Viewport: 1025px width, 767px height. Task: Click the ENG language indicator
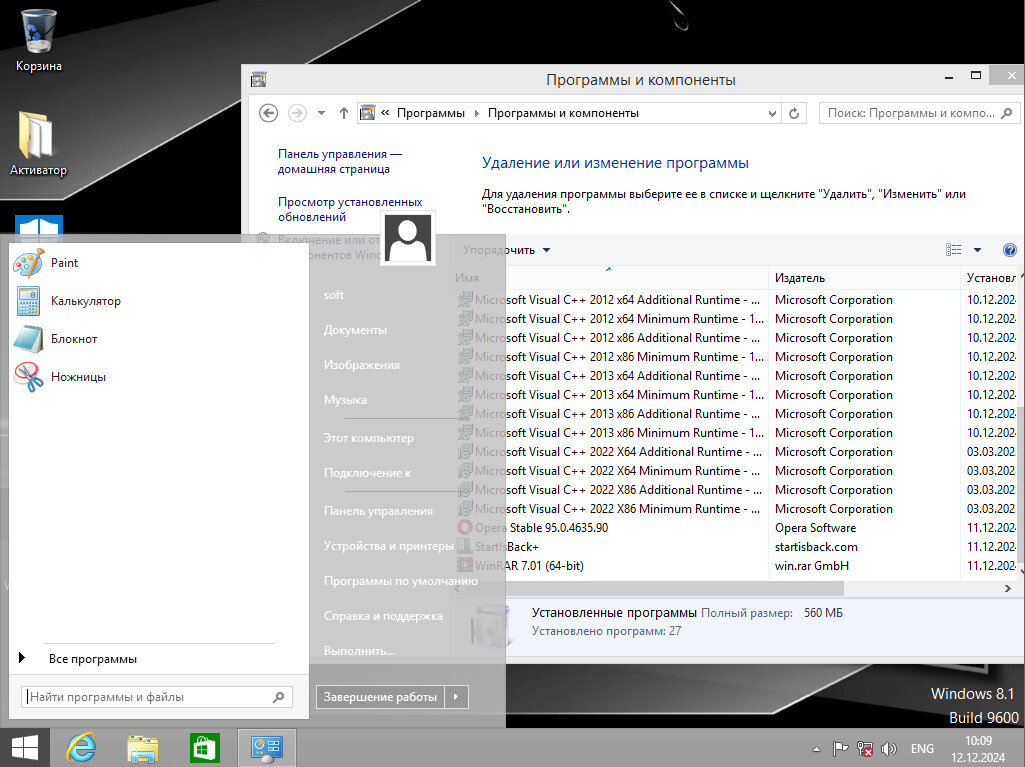[x=922, y=749]
